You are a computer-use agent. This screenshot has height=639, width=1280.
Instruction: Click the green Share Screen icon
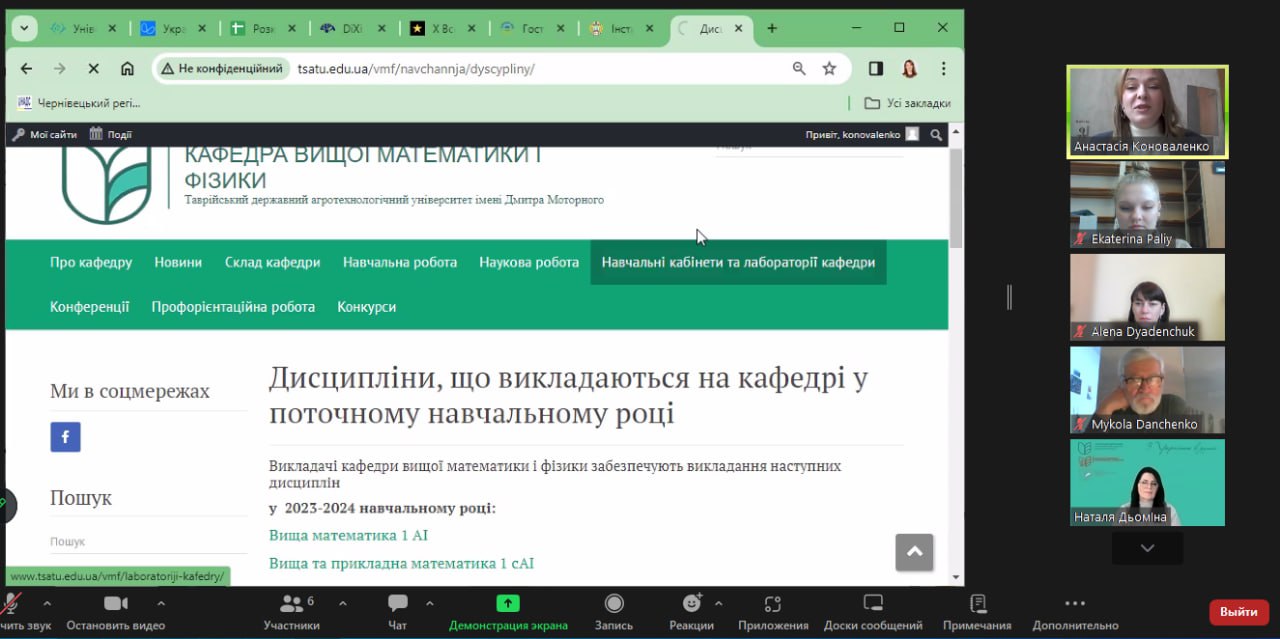pyautogui.click(x=508, y=604)
